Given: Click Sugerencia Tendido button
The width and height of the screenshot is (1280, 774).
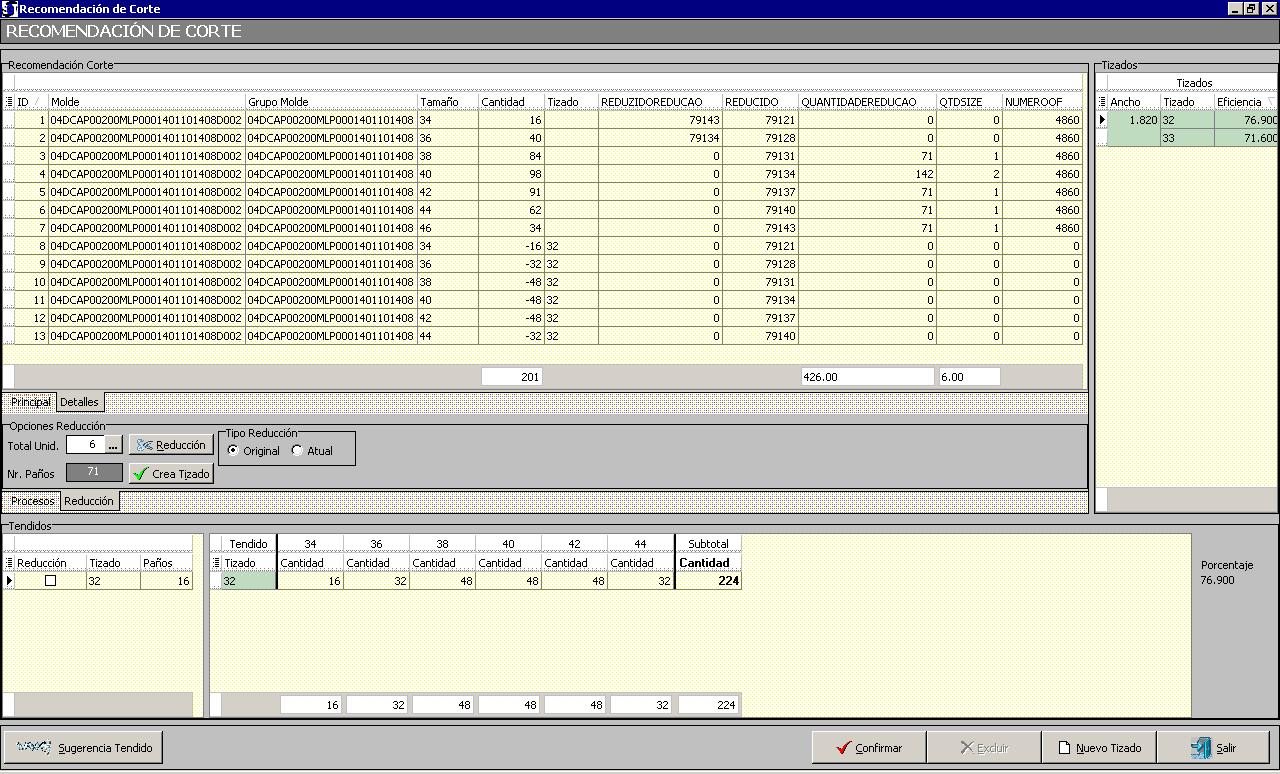Looking at the screenshot, I should coord(83,747).
